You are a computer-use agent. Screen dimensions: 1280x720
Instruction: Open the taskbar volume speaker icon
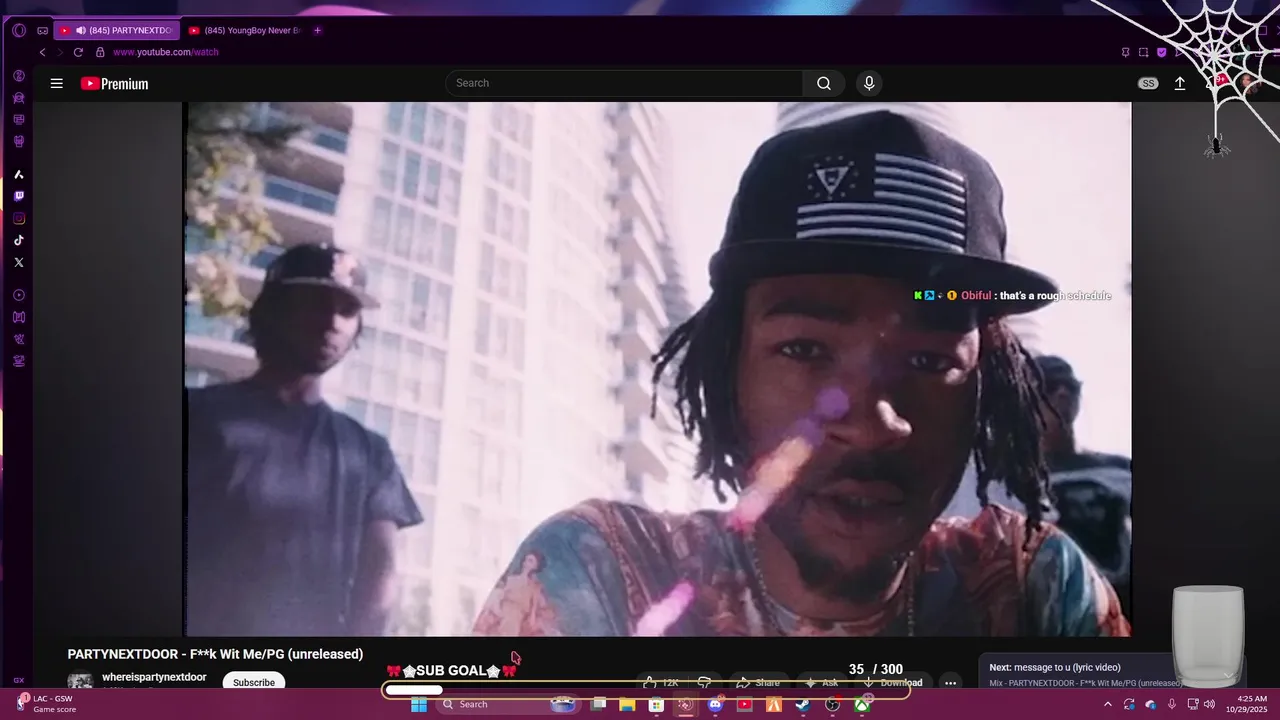click(x=1209, y=704)
